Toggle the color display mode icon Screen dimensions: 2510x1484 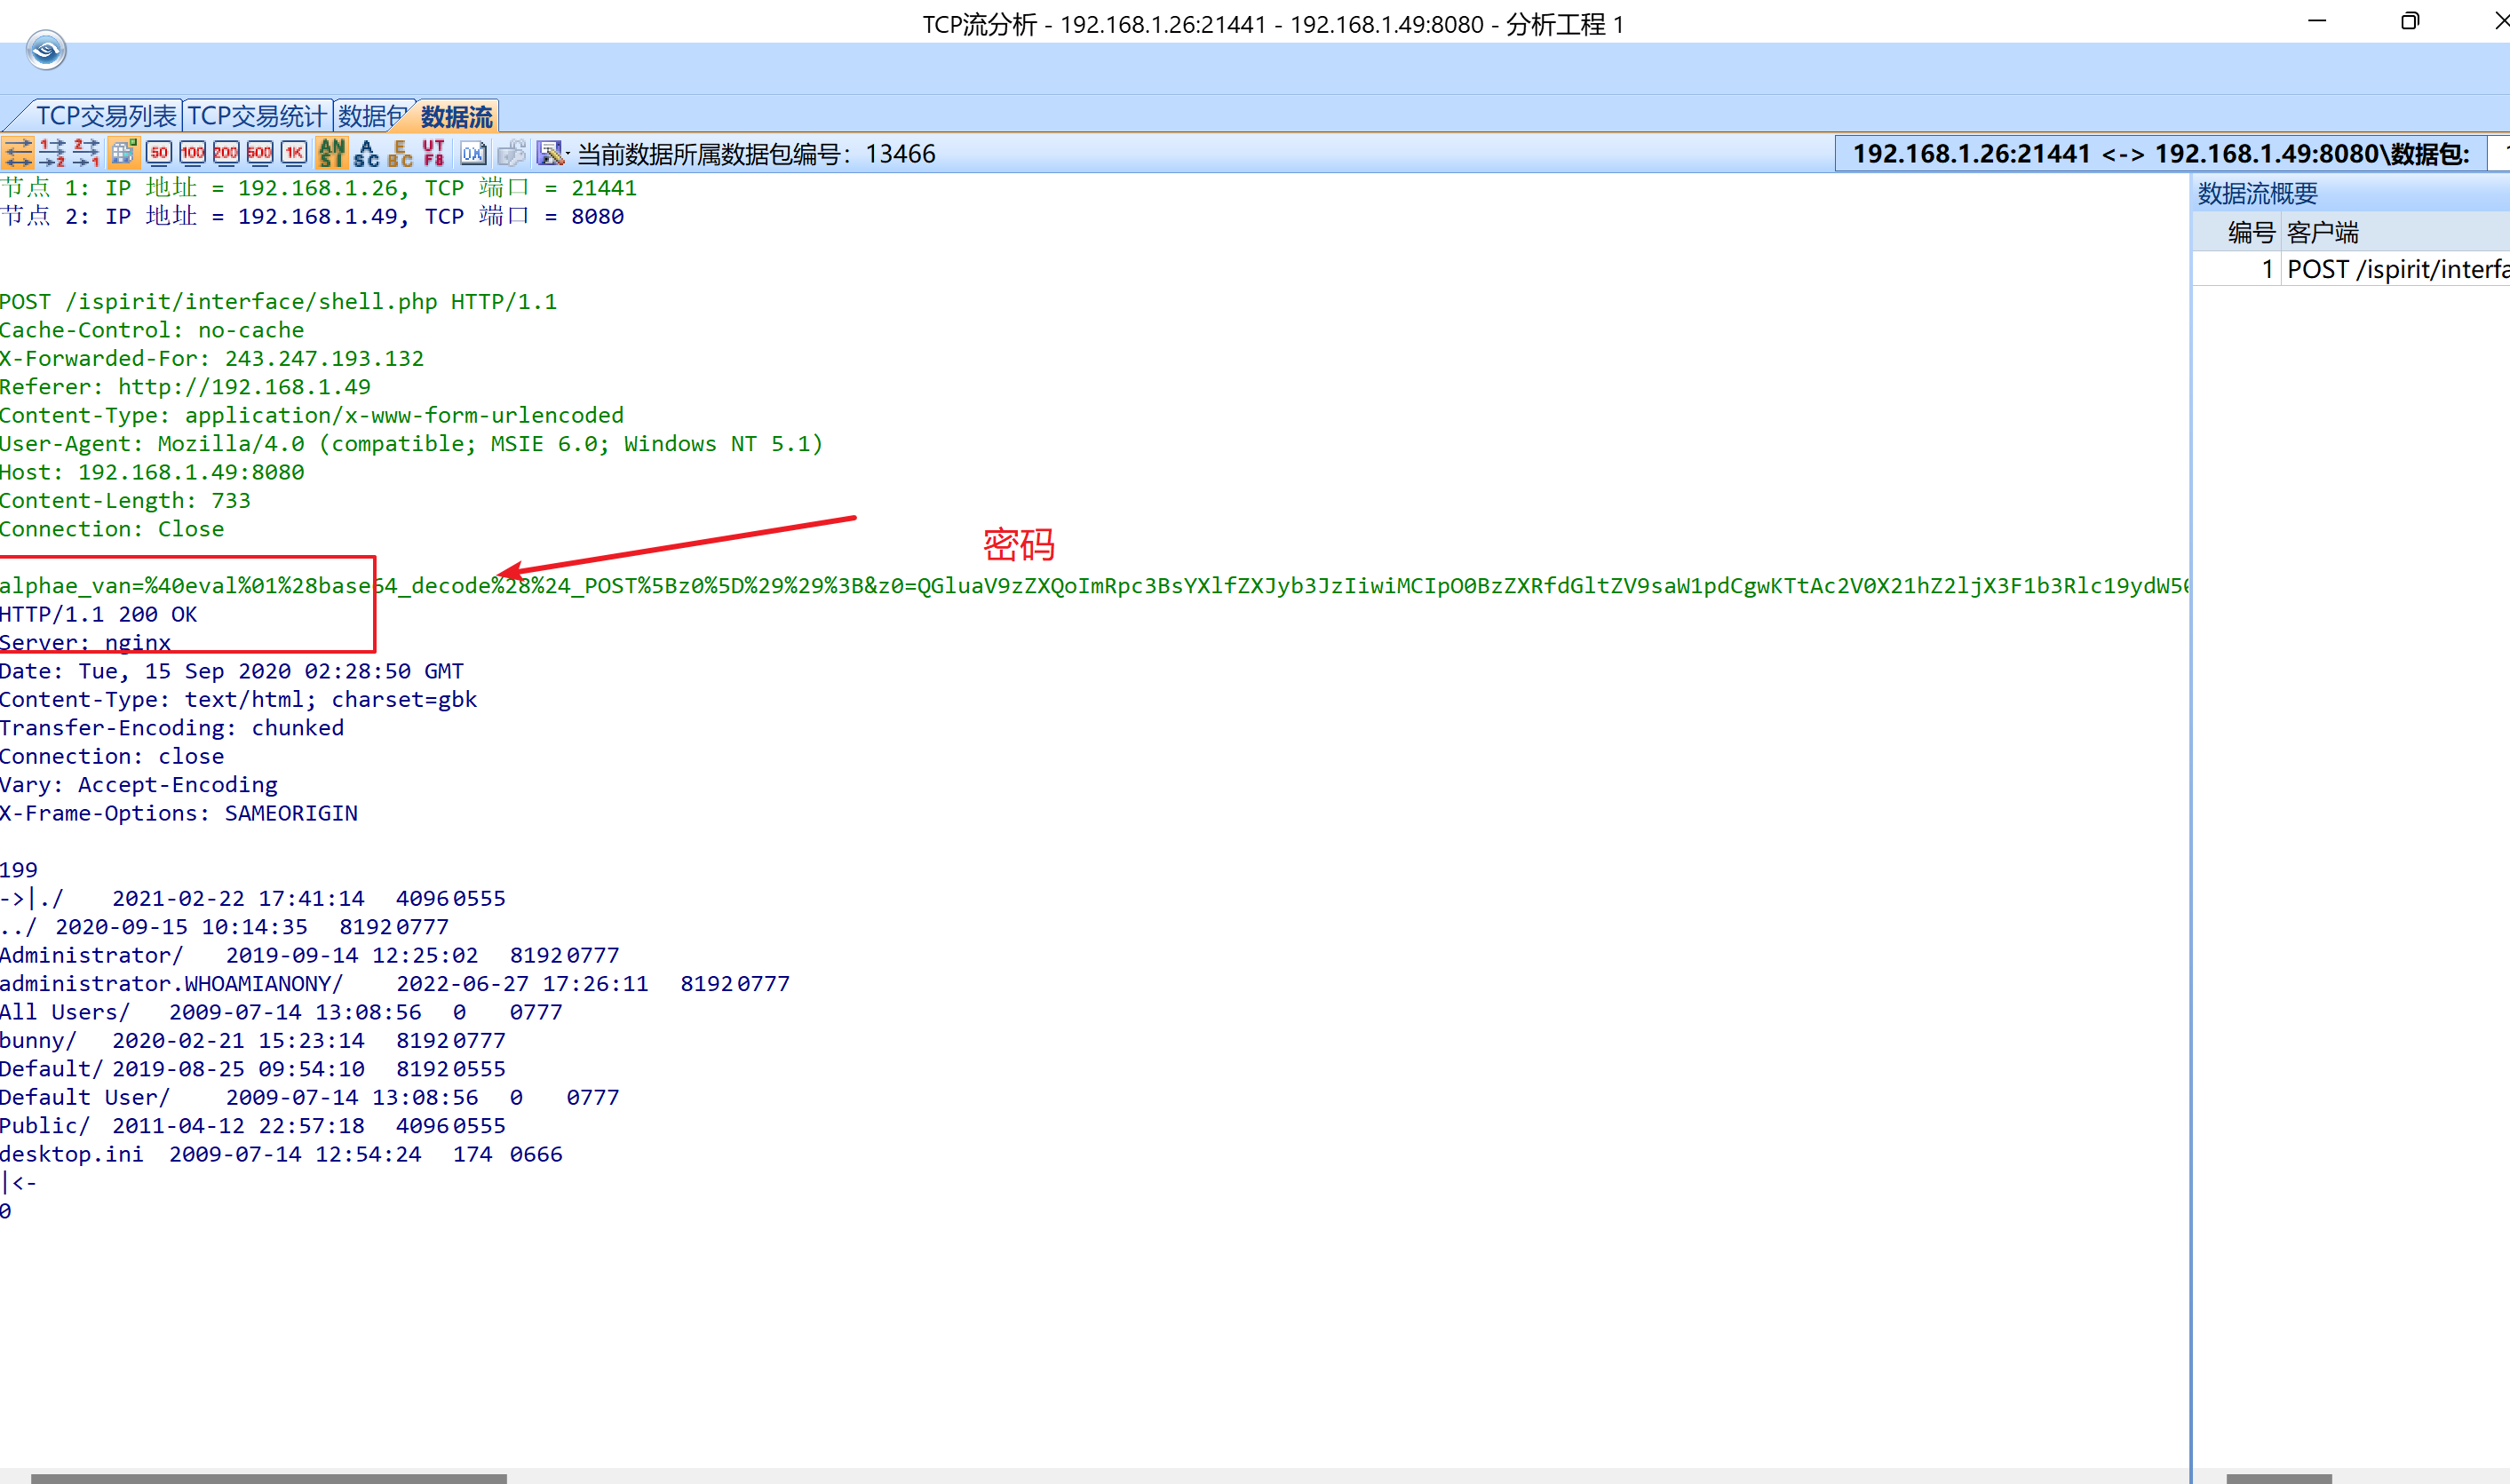coord(123,153)
